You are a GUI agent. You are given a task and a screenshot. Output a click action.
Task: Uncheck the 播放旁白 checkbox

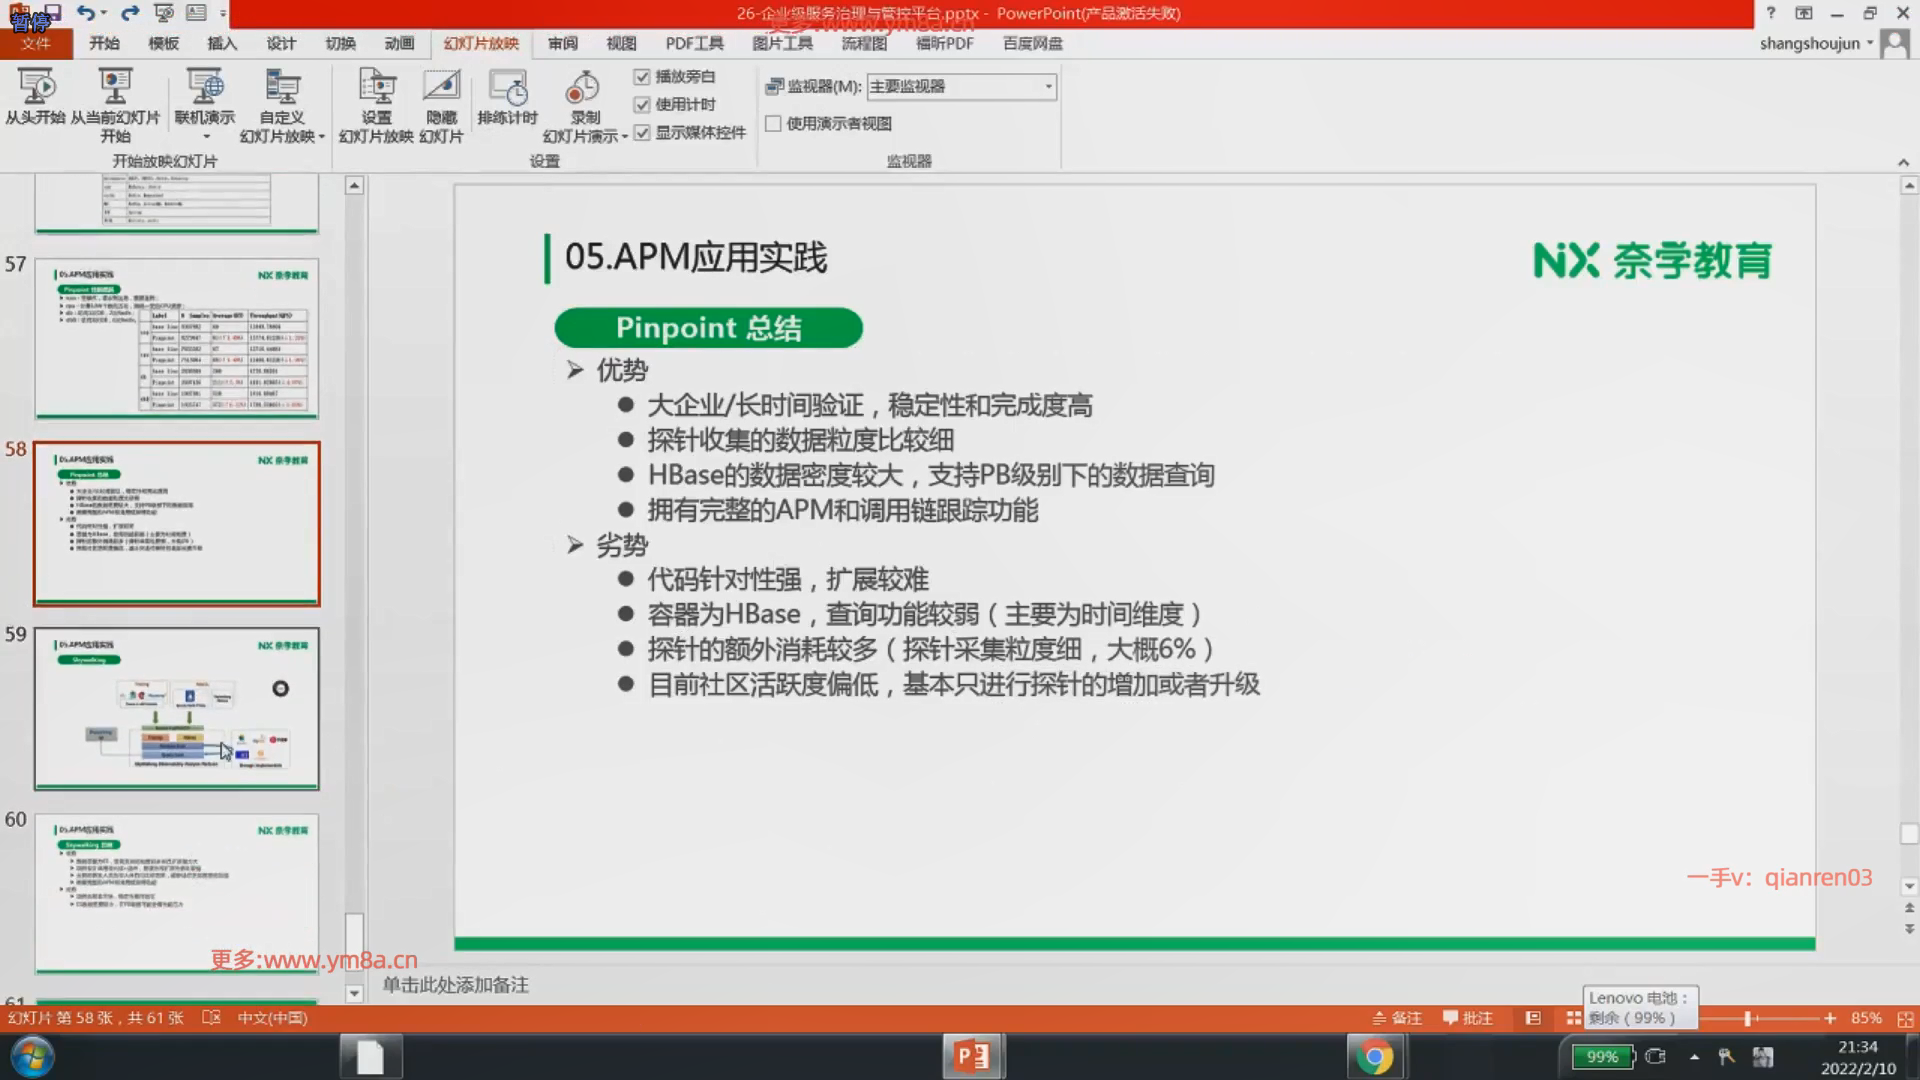642,77
